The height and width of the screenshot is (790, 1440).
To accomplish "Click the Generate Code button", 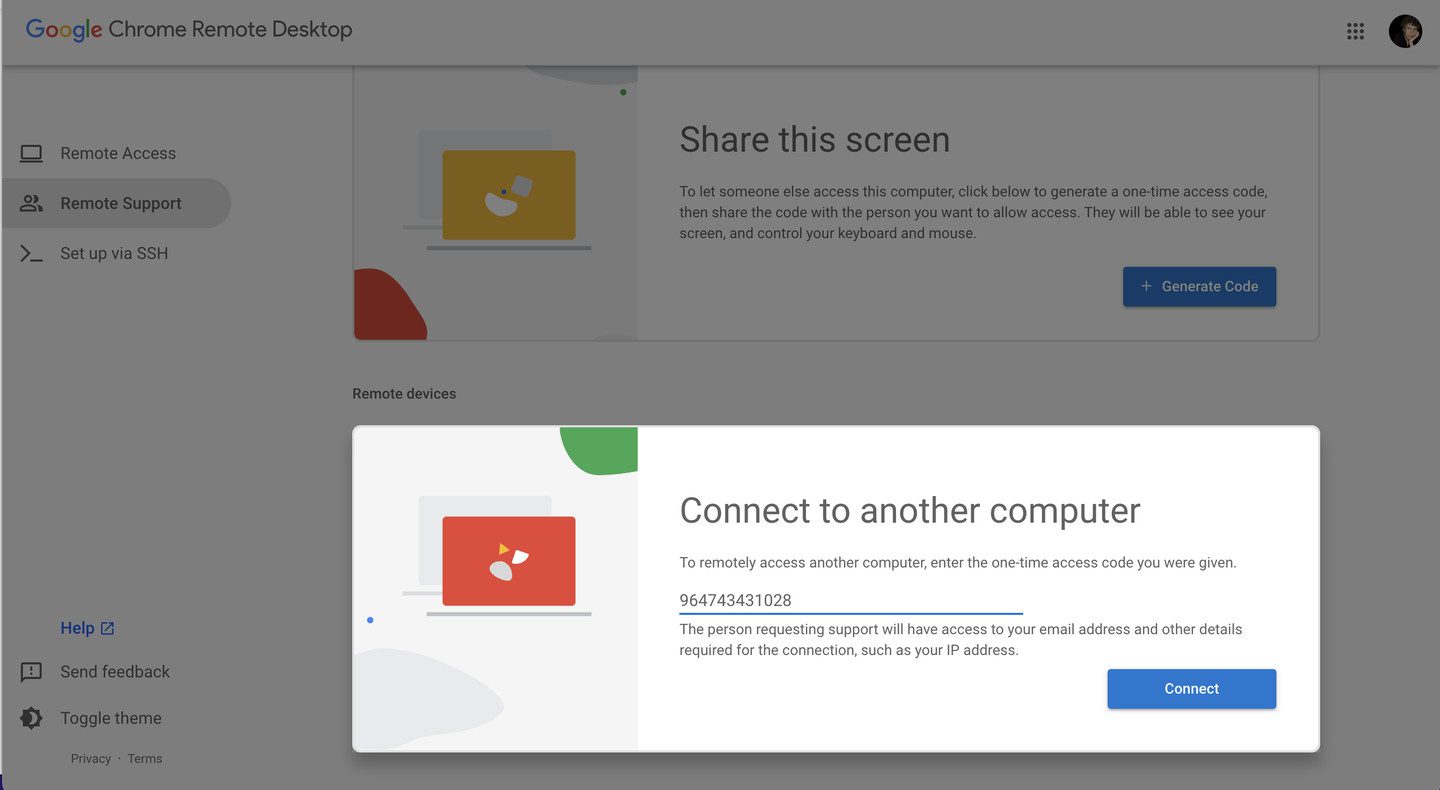I will click(1199, 286).
